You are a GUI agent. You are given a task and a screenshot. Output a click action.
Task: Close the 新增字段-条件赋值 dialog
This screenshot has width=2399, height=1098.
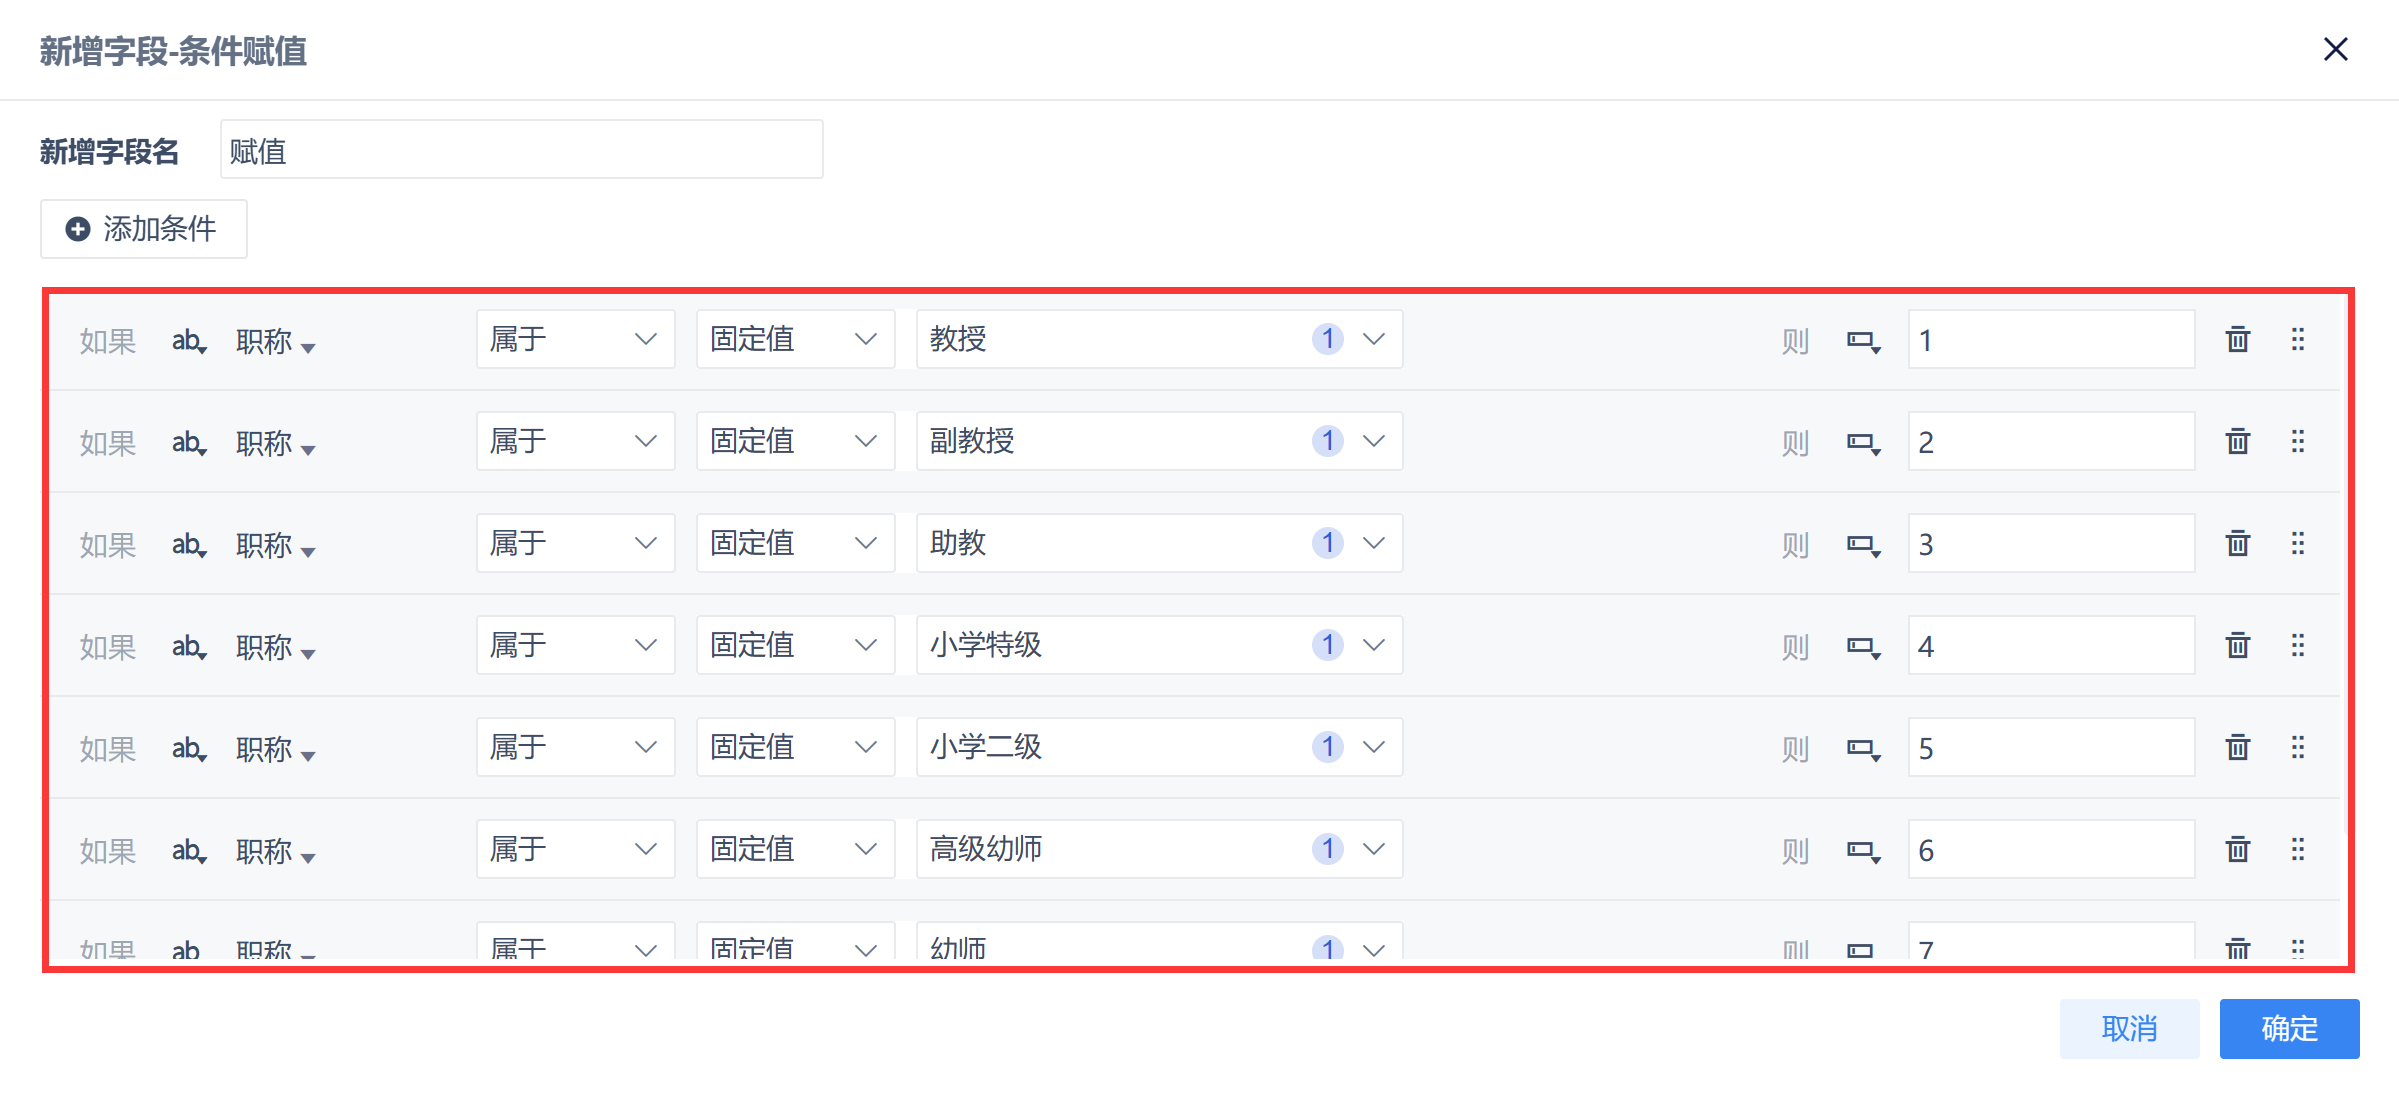coord(2335,49)
